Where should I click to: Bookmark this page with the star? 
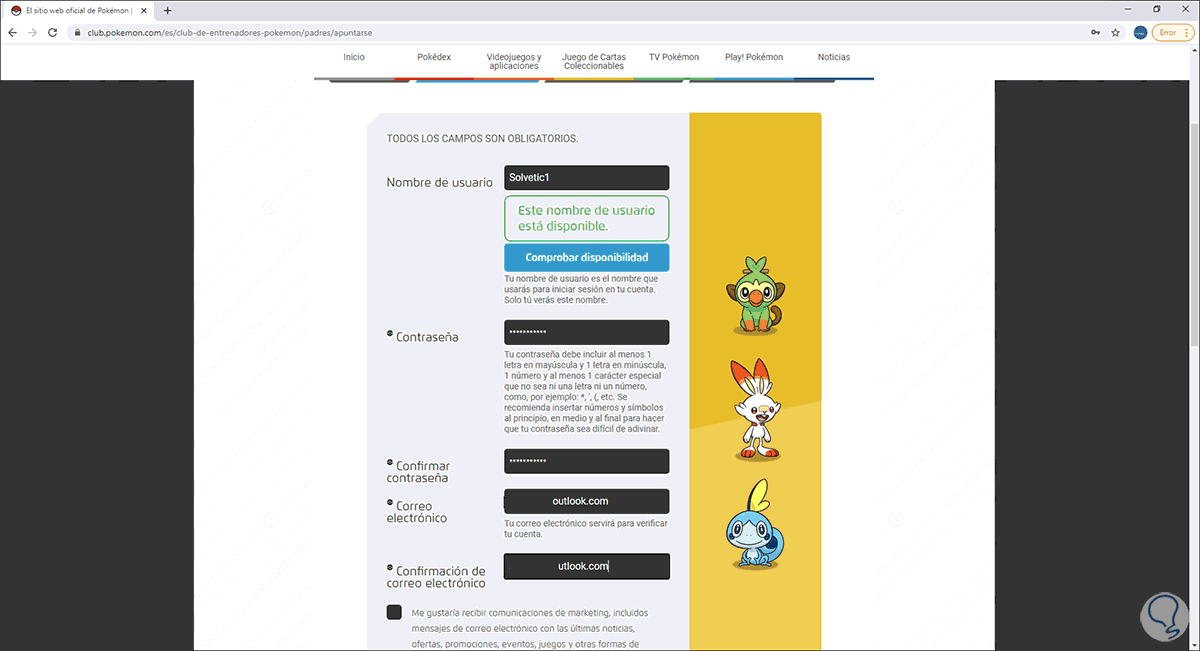[1116, 32]
